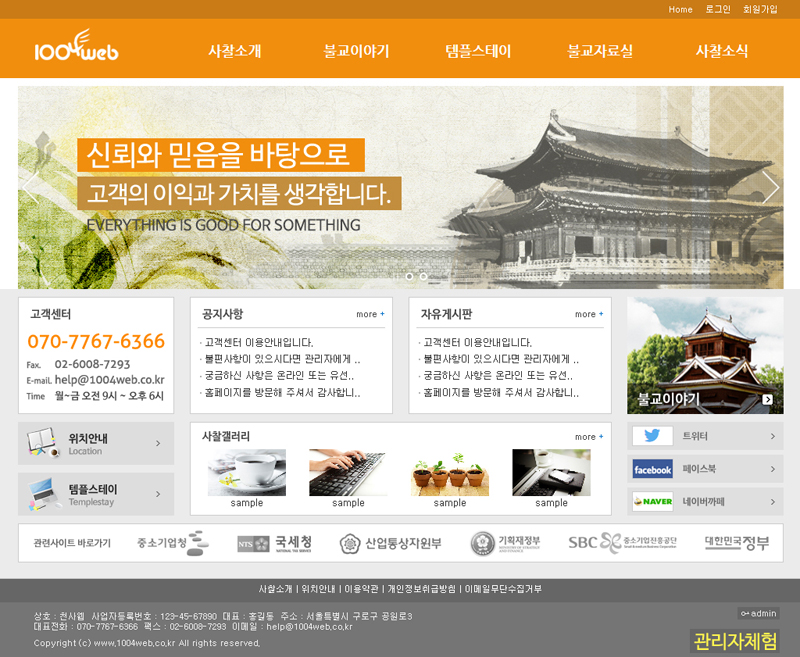Select the first slider pagination dot
800x657 pixels.
409,276
